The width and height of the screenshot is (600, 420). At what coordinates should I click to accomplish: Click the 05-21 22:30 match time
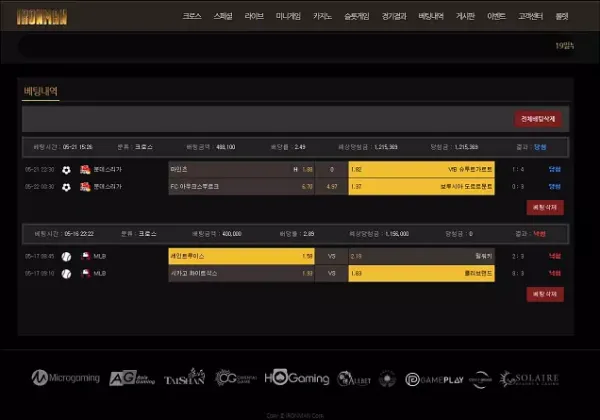click(x=40, y=169)
